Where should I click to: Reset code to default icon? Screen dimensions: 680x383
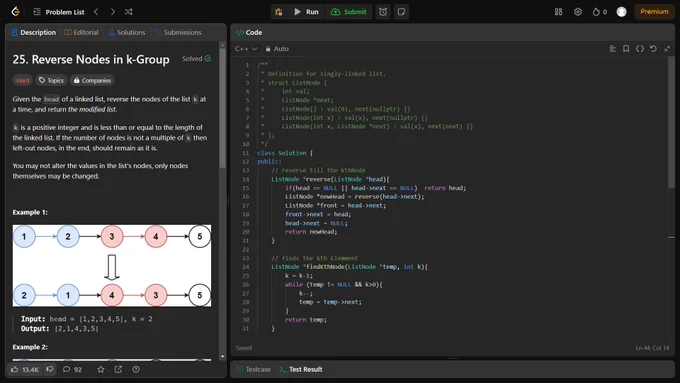tap(653, 49)
